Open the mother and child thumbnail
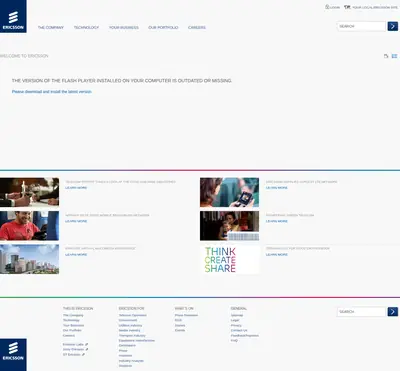400x371 pixels. click(229, 226)
